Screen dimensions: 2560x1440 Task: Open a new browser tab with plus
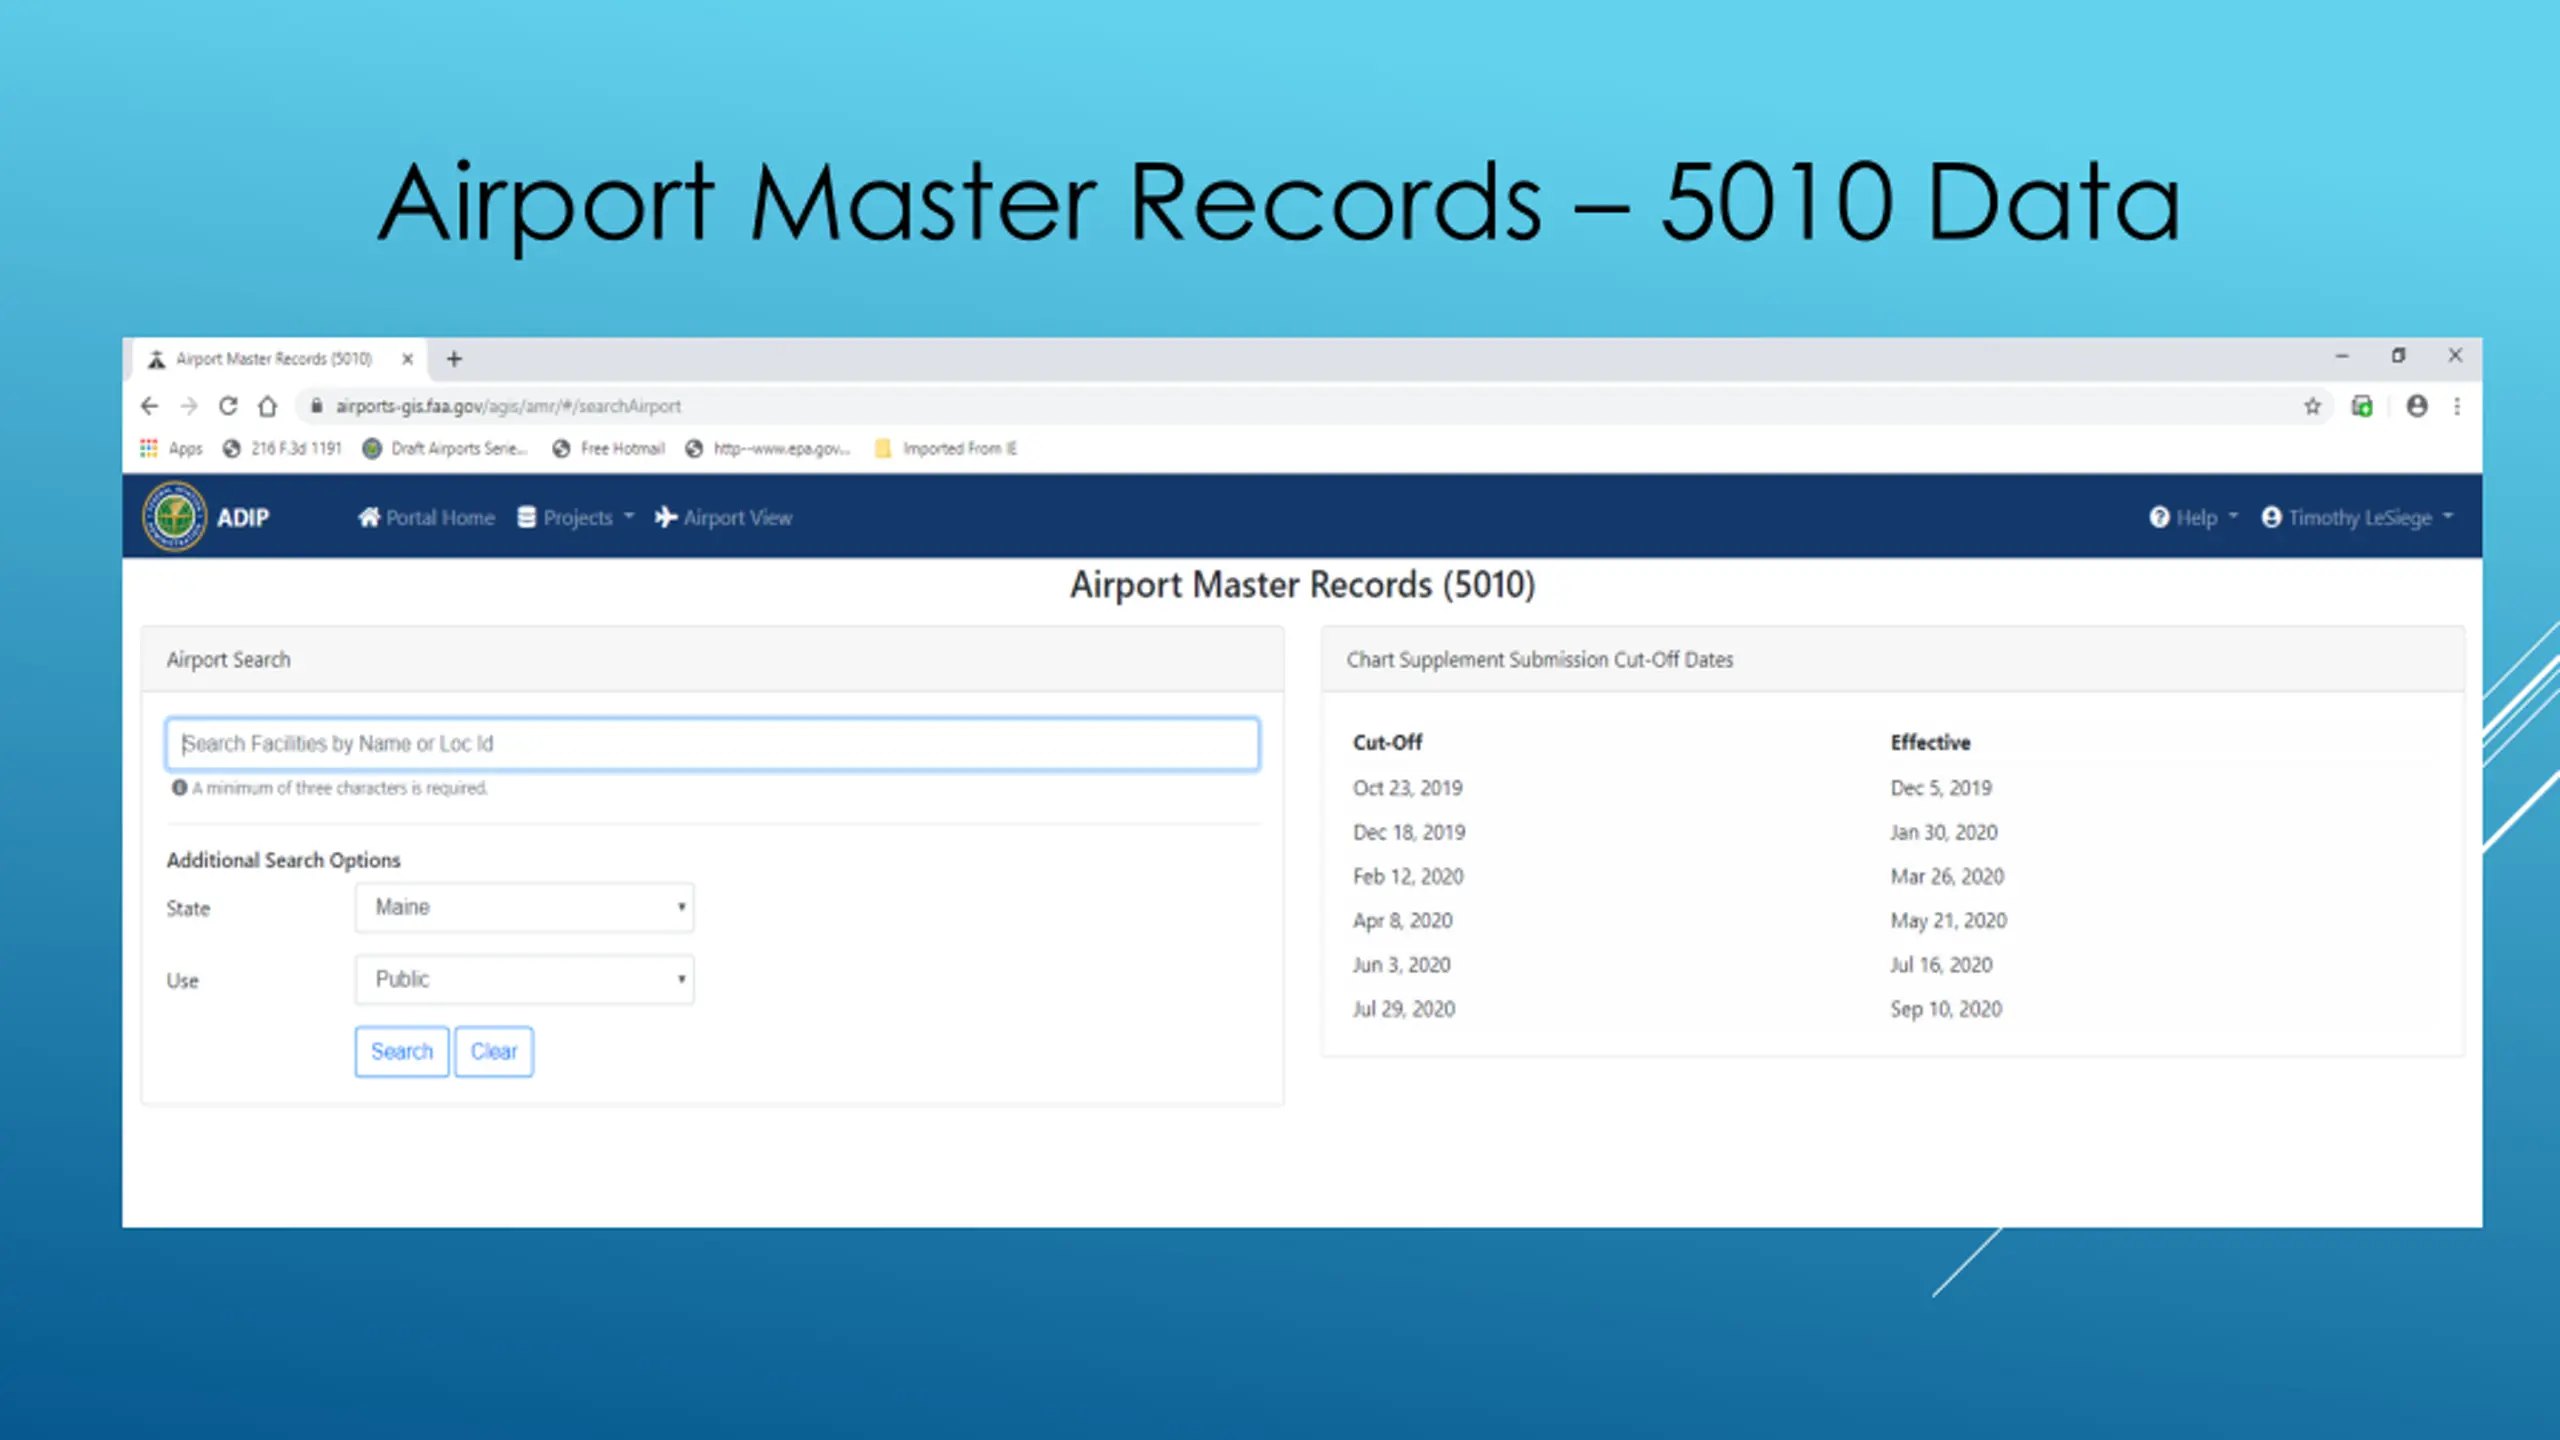click(x=454, y=359)
